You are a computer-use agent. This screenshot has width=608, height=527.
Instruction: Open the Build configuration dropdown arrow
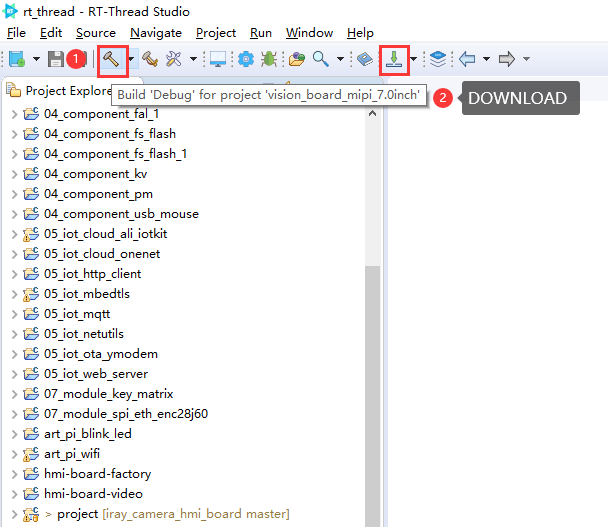[x=131, y=59]
